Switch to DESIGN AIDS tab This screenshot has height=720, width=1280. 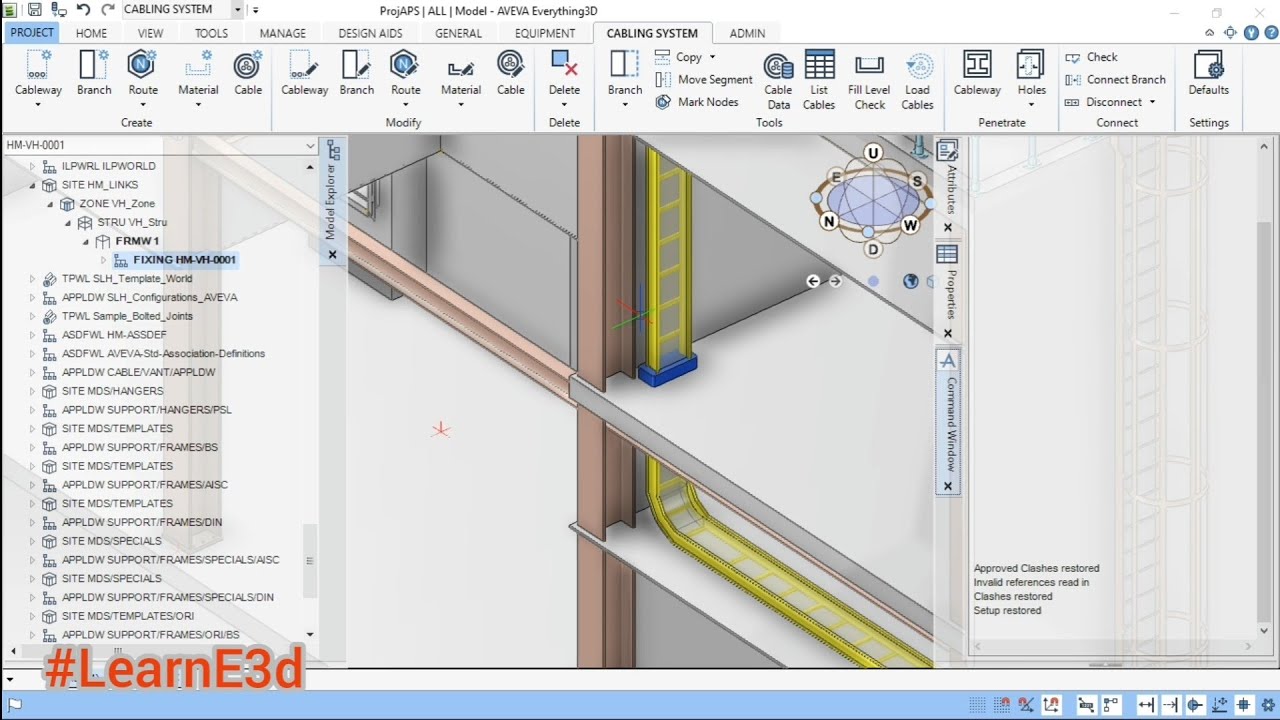coord(370,33)
